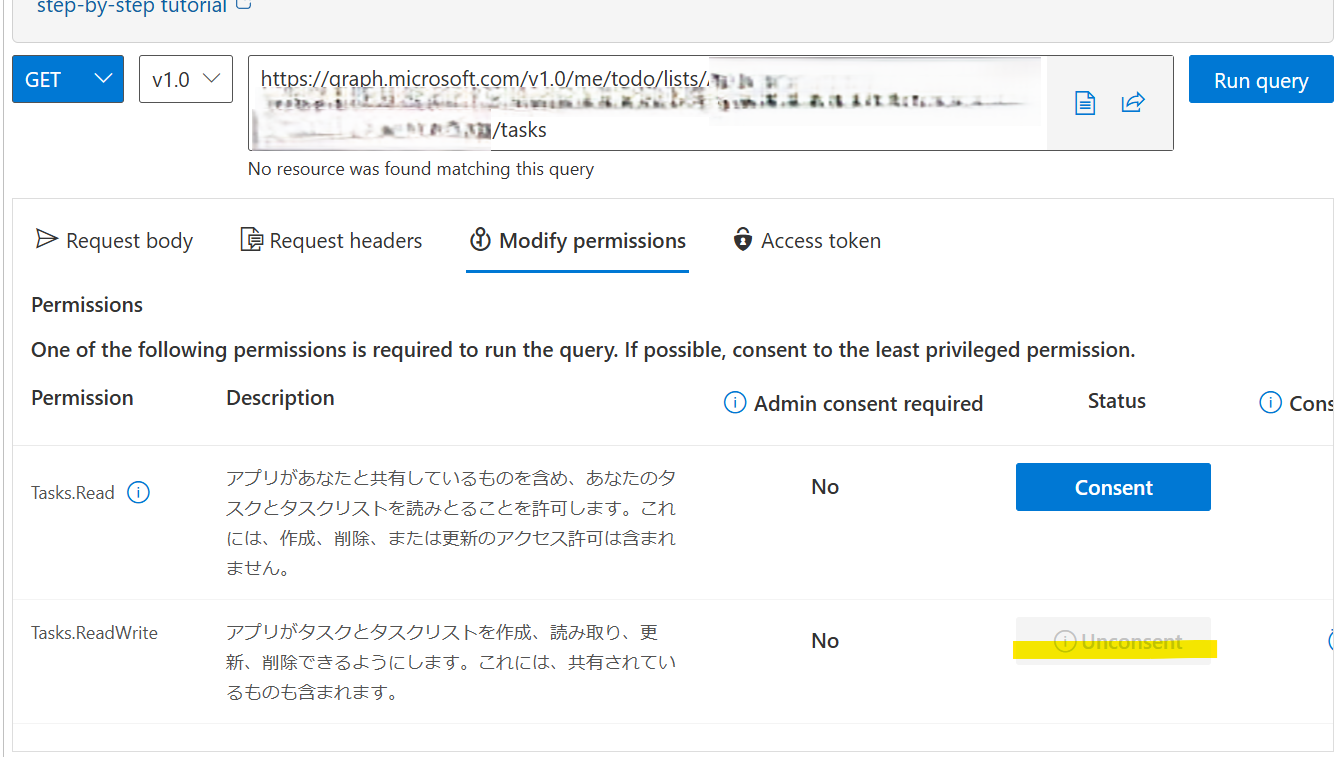The width and height of the screenshot is (1341, 757).
Task: Consent to the Tasks.Read permission
Action: (x=1113, y=486)
